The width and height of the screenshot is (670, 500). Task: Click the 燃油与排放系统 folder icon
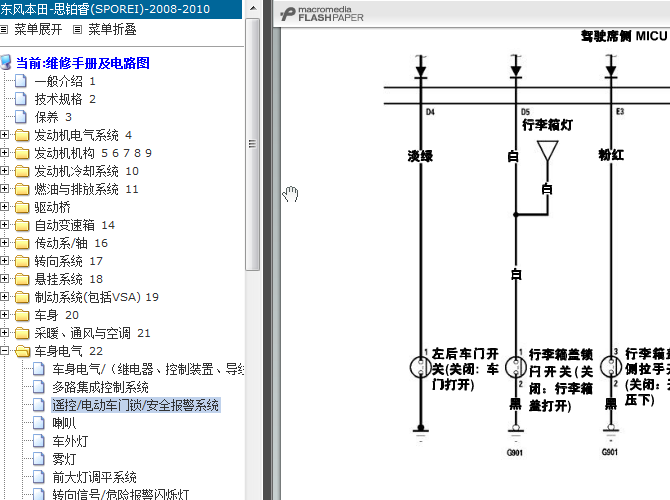[22, 189]
